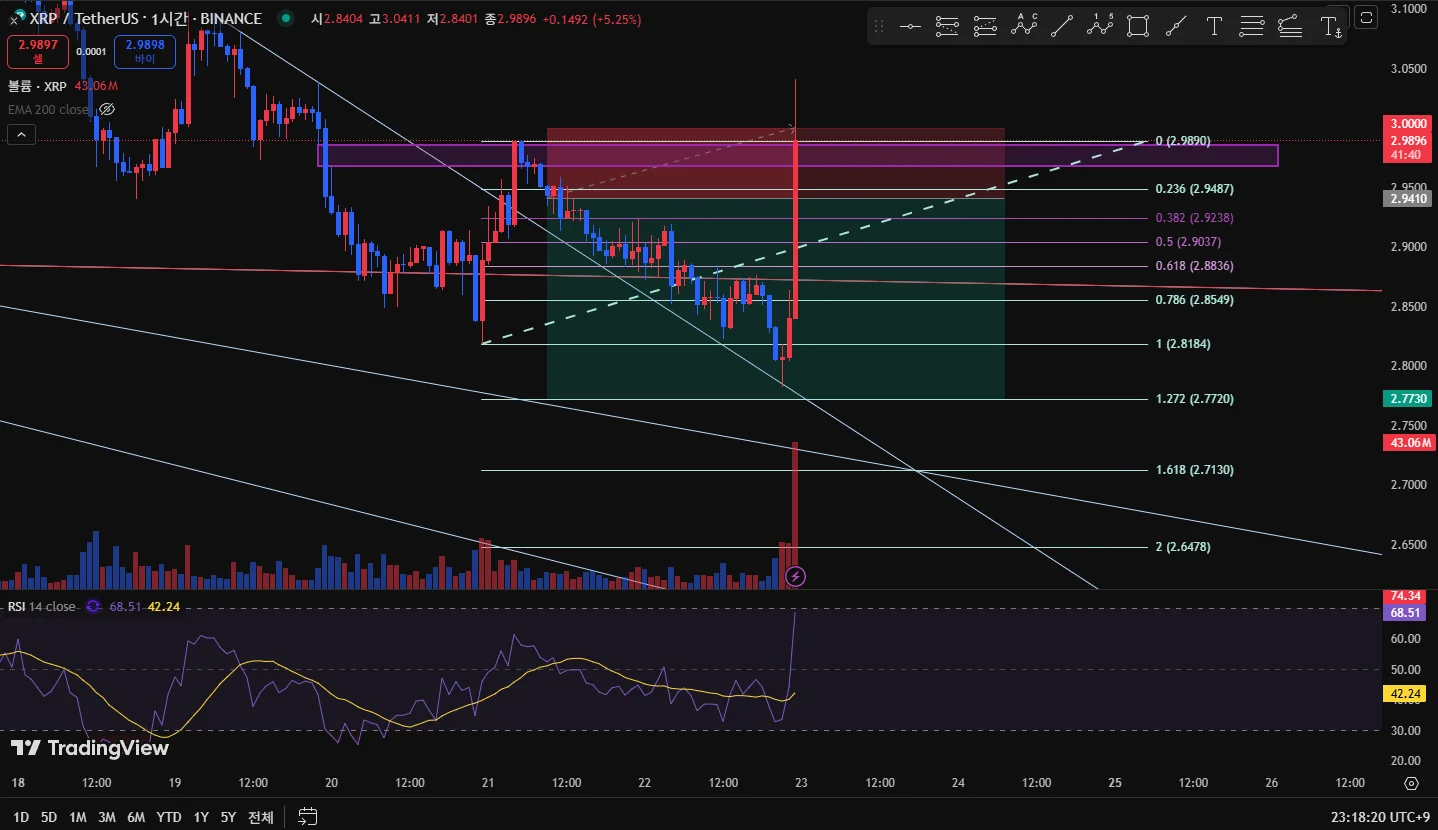
Task: Click the Fib 0.236 (2.9487) level label
Action: tap(1194, 189)
